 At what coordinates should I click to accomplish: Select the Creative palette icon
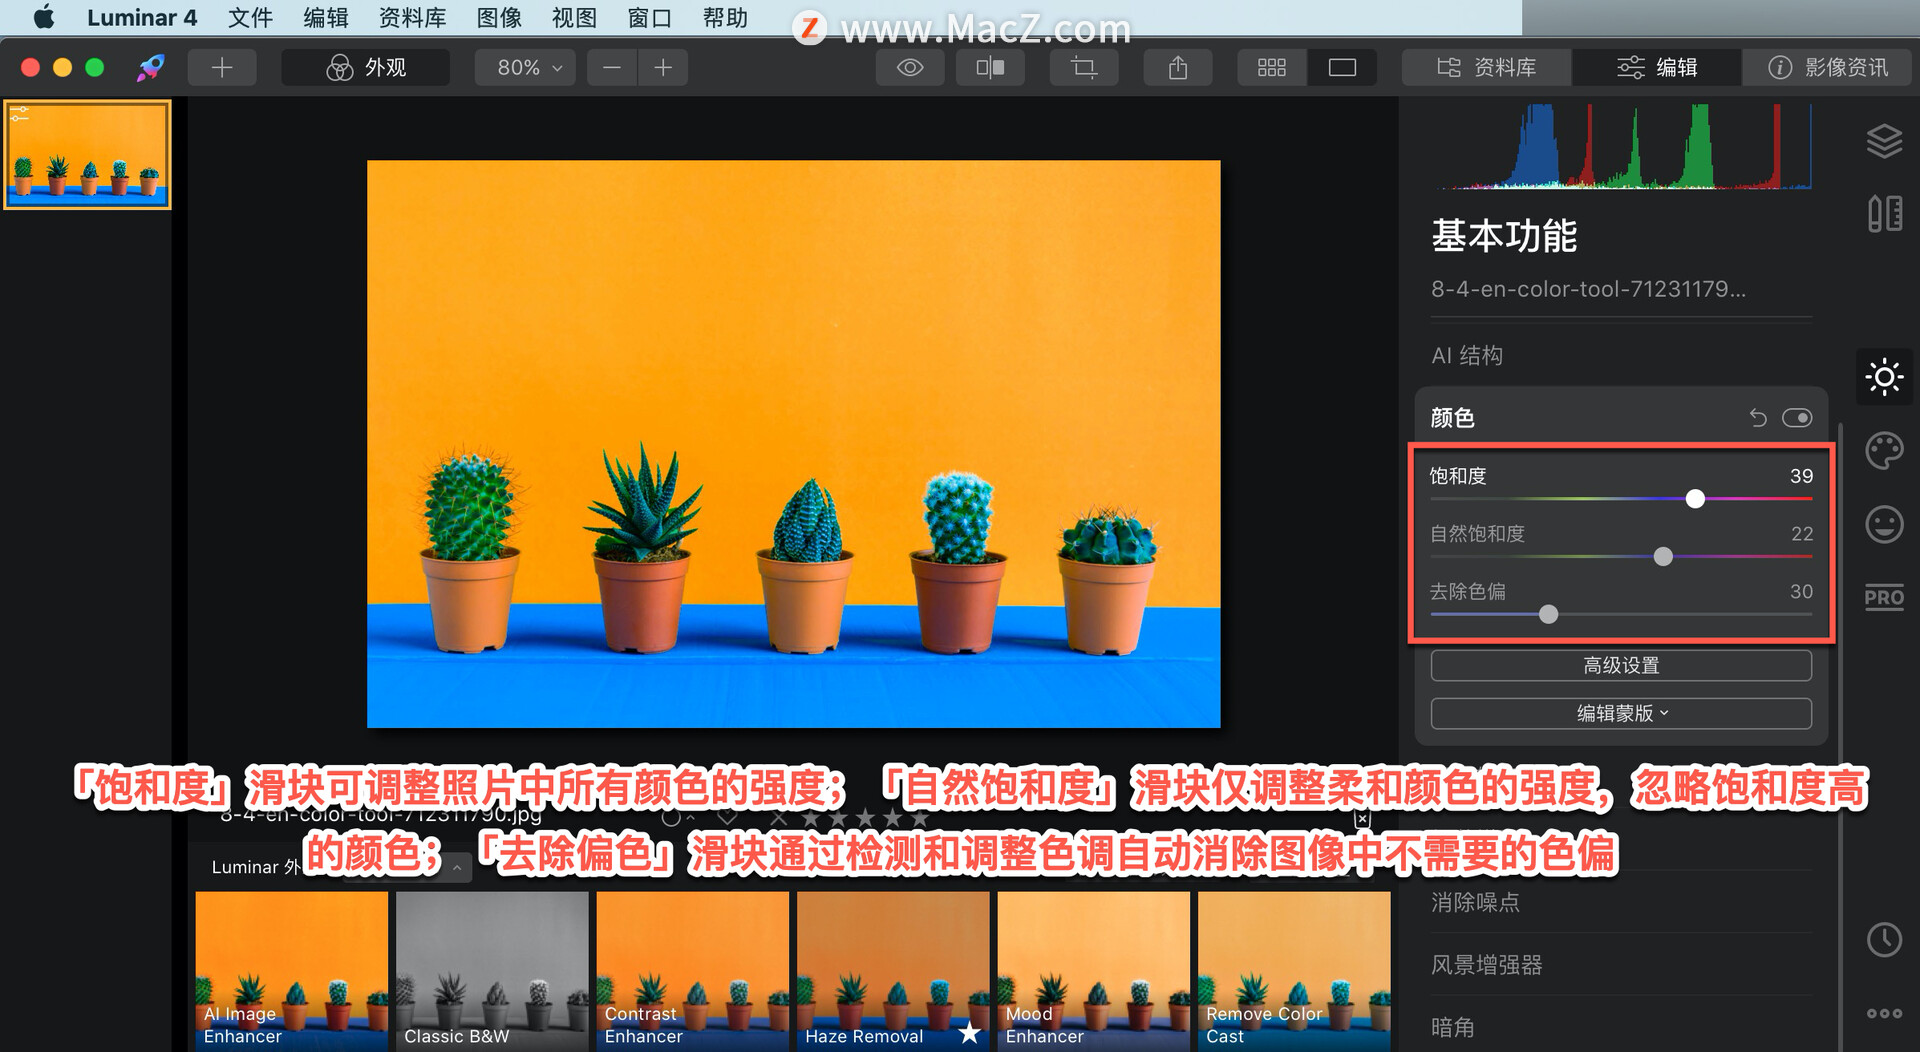pyautogui.click(x=1884, y=451)
